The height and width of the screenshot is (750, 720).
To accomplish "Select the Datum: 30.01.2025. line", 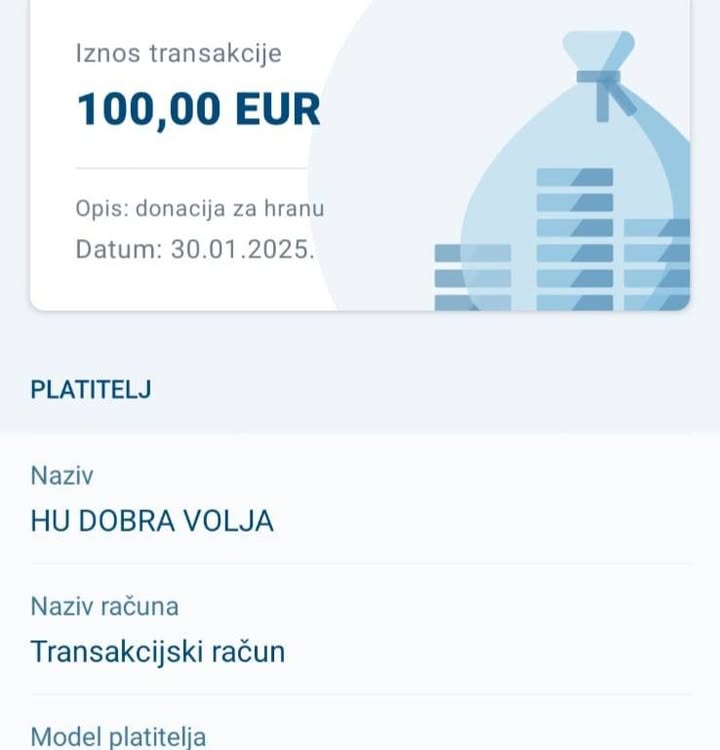I will pos(195,249).
